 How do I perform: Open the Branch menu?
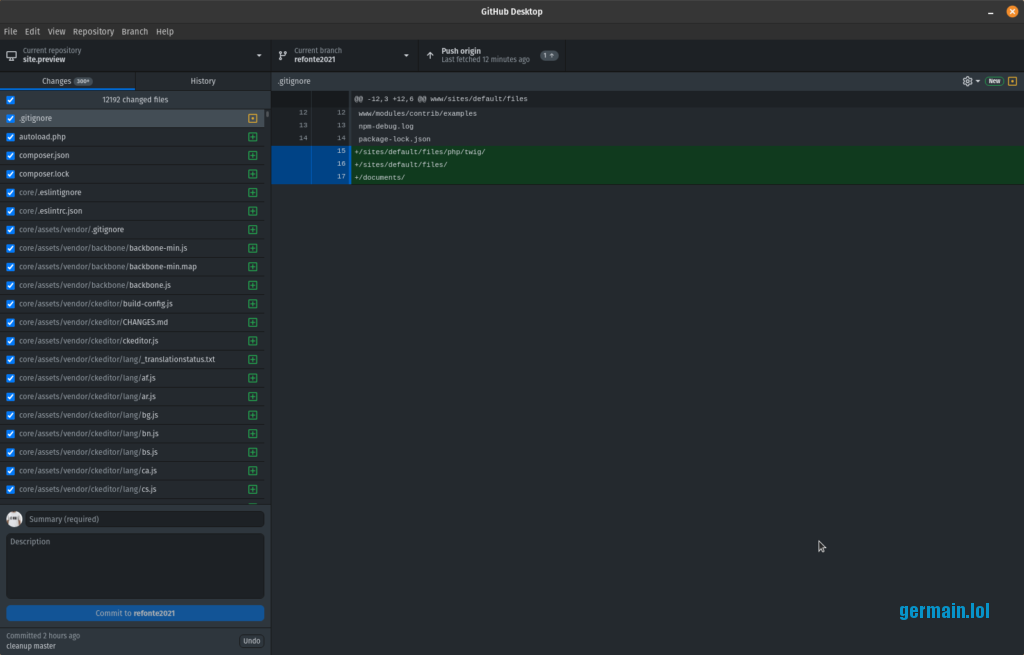[135, 32]
